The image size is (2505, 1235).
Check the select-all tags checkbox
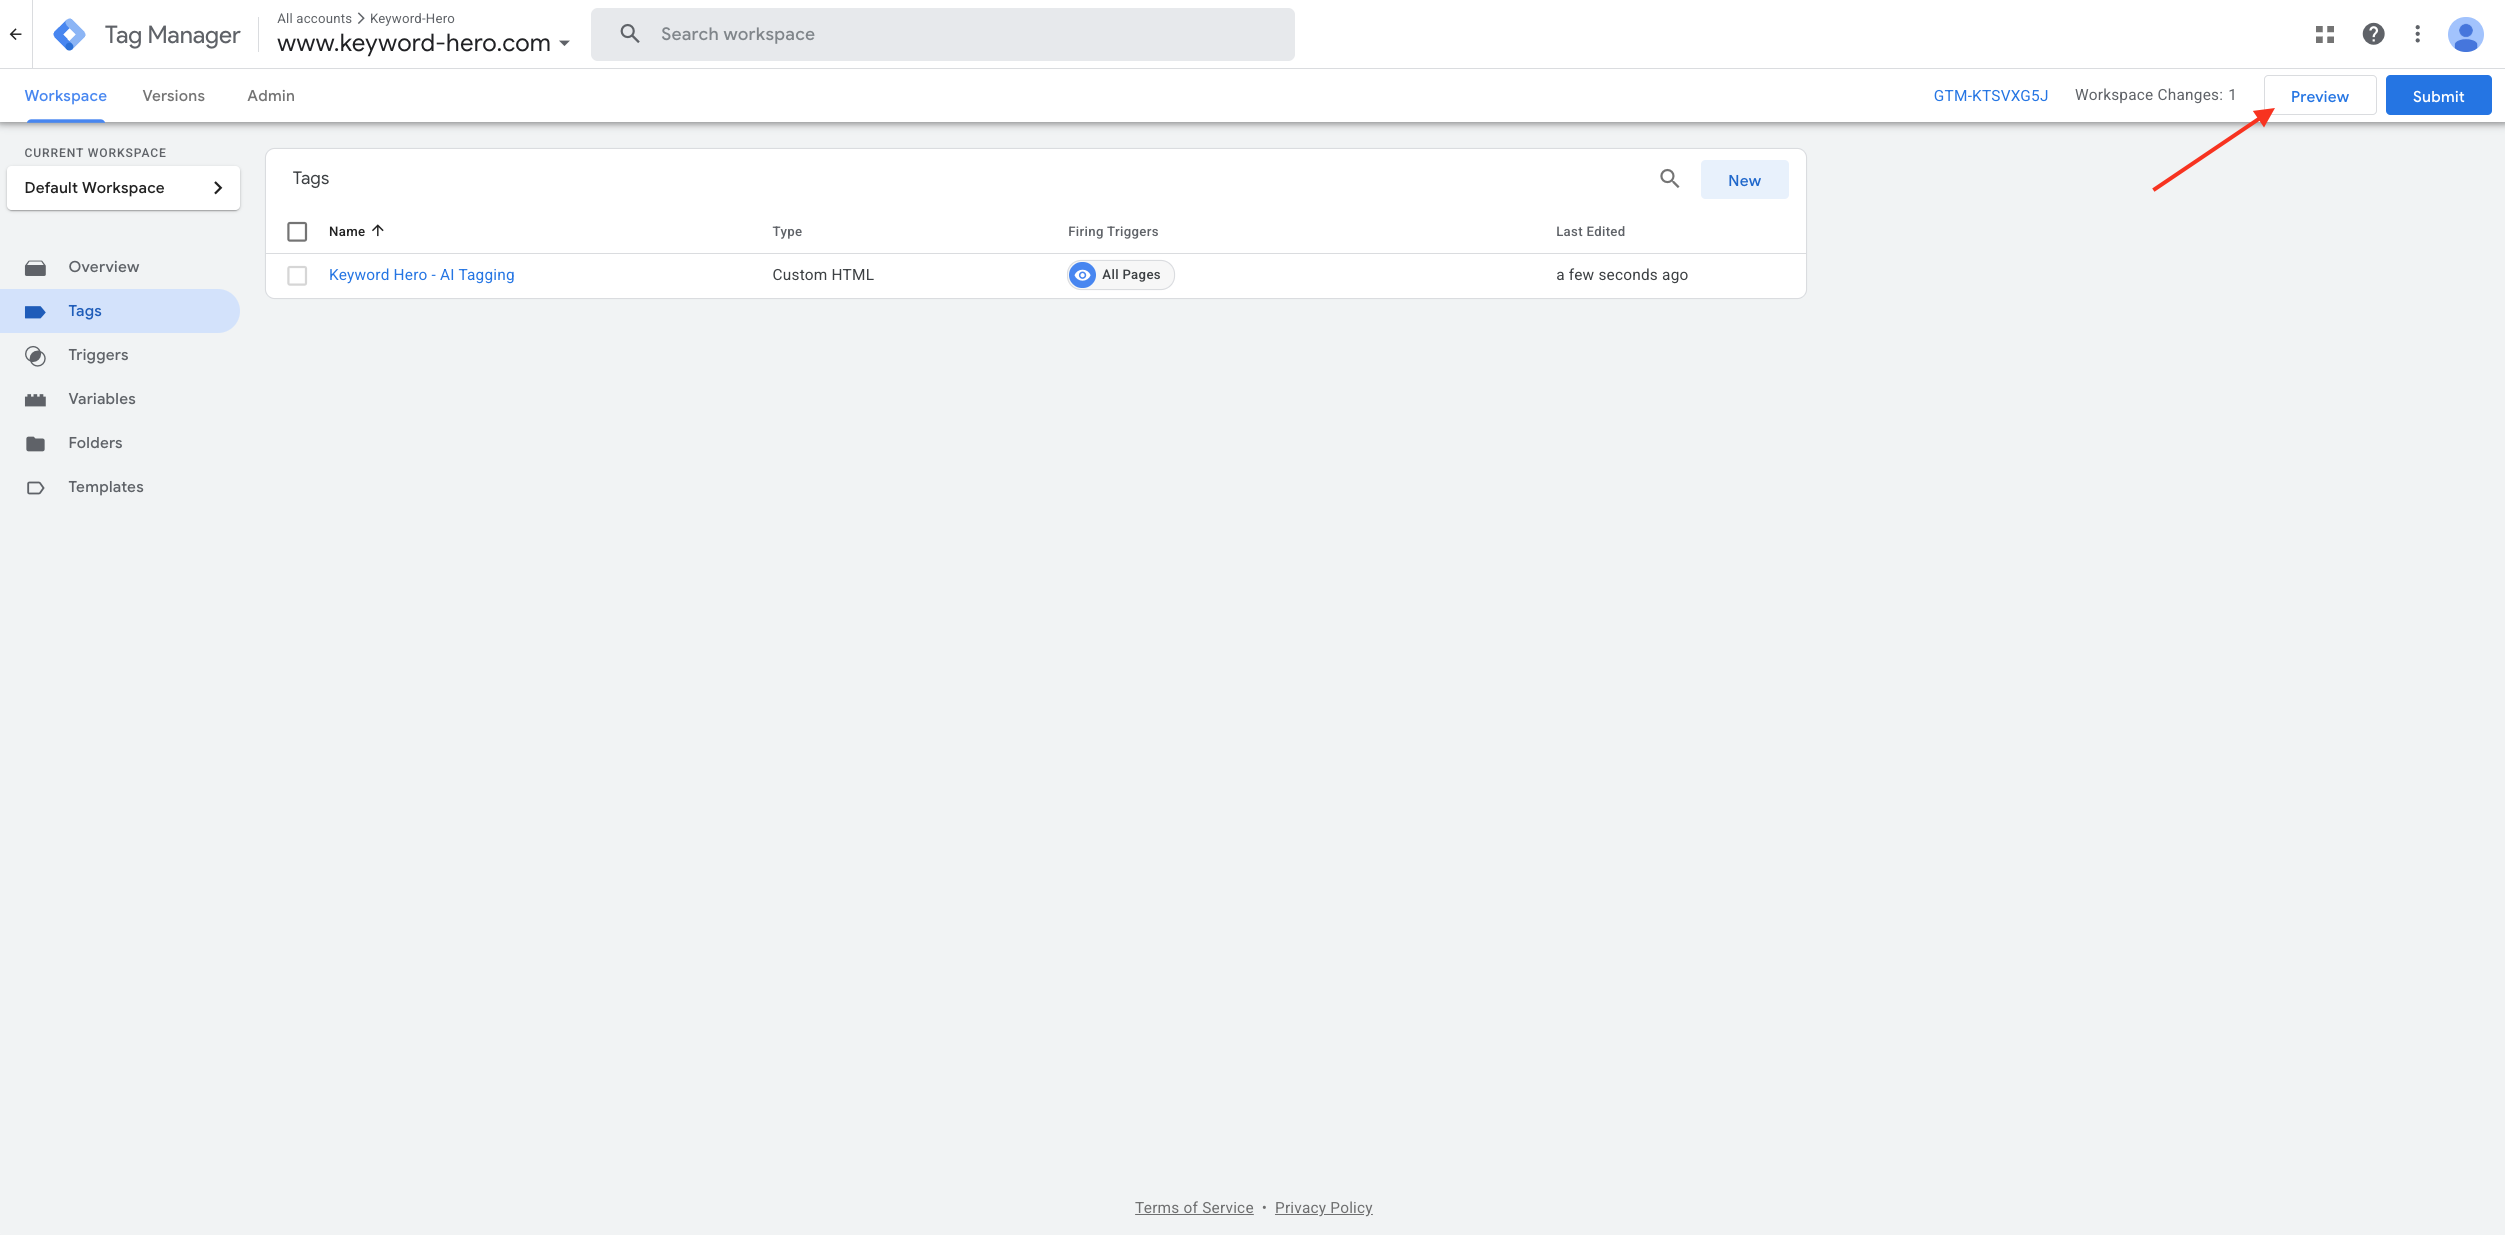tap(297, 232)
